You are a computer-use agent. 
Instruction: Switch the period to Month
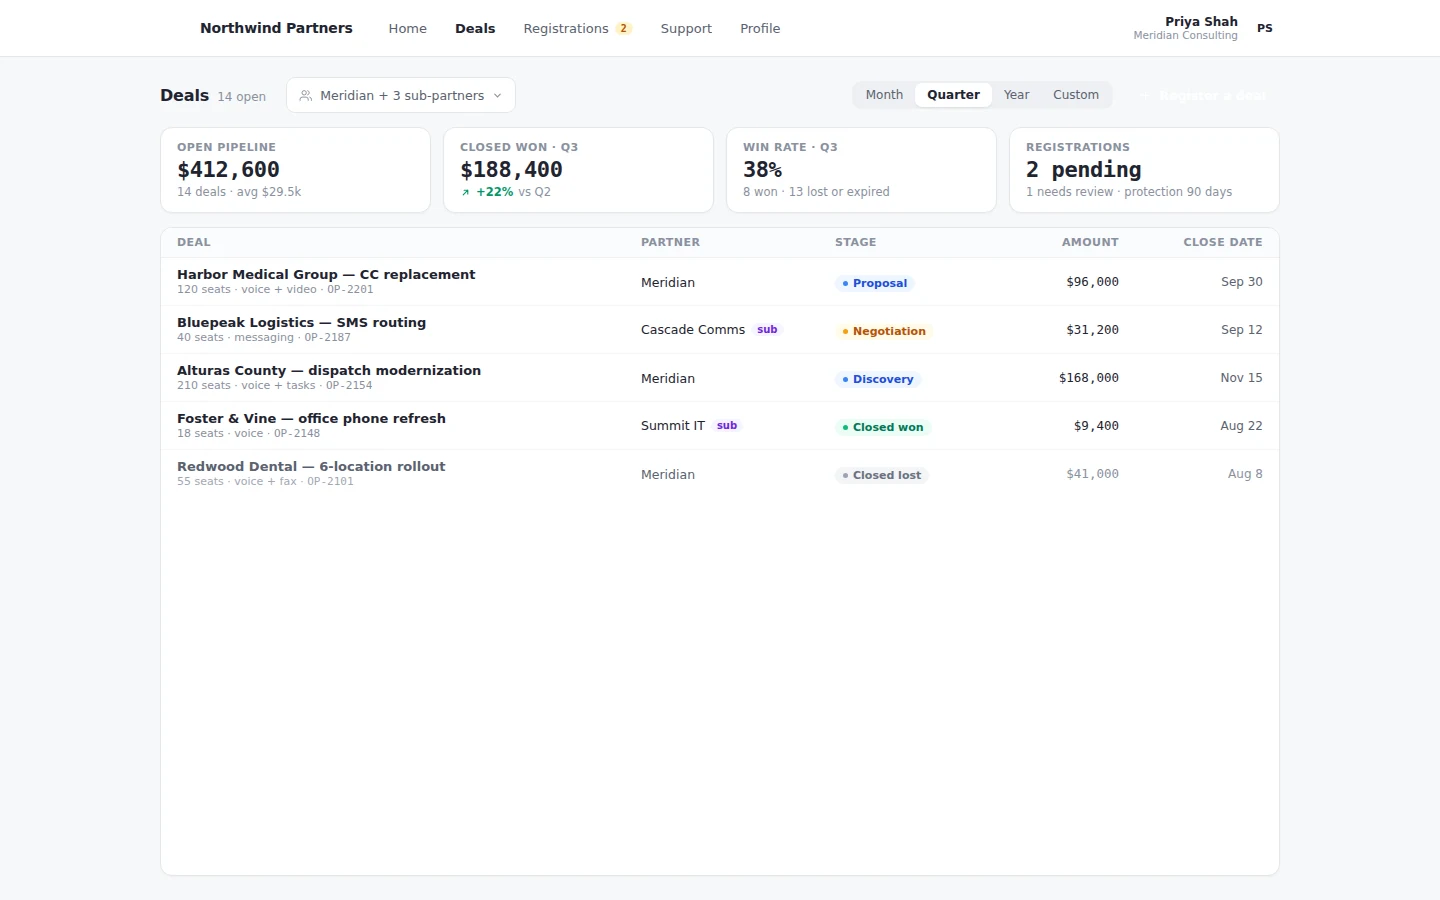coord(884,95)
